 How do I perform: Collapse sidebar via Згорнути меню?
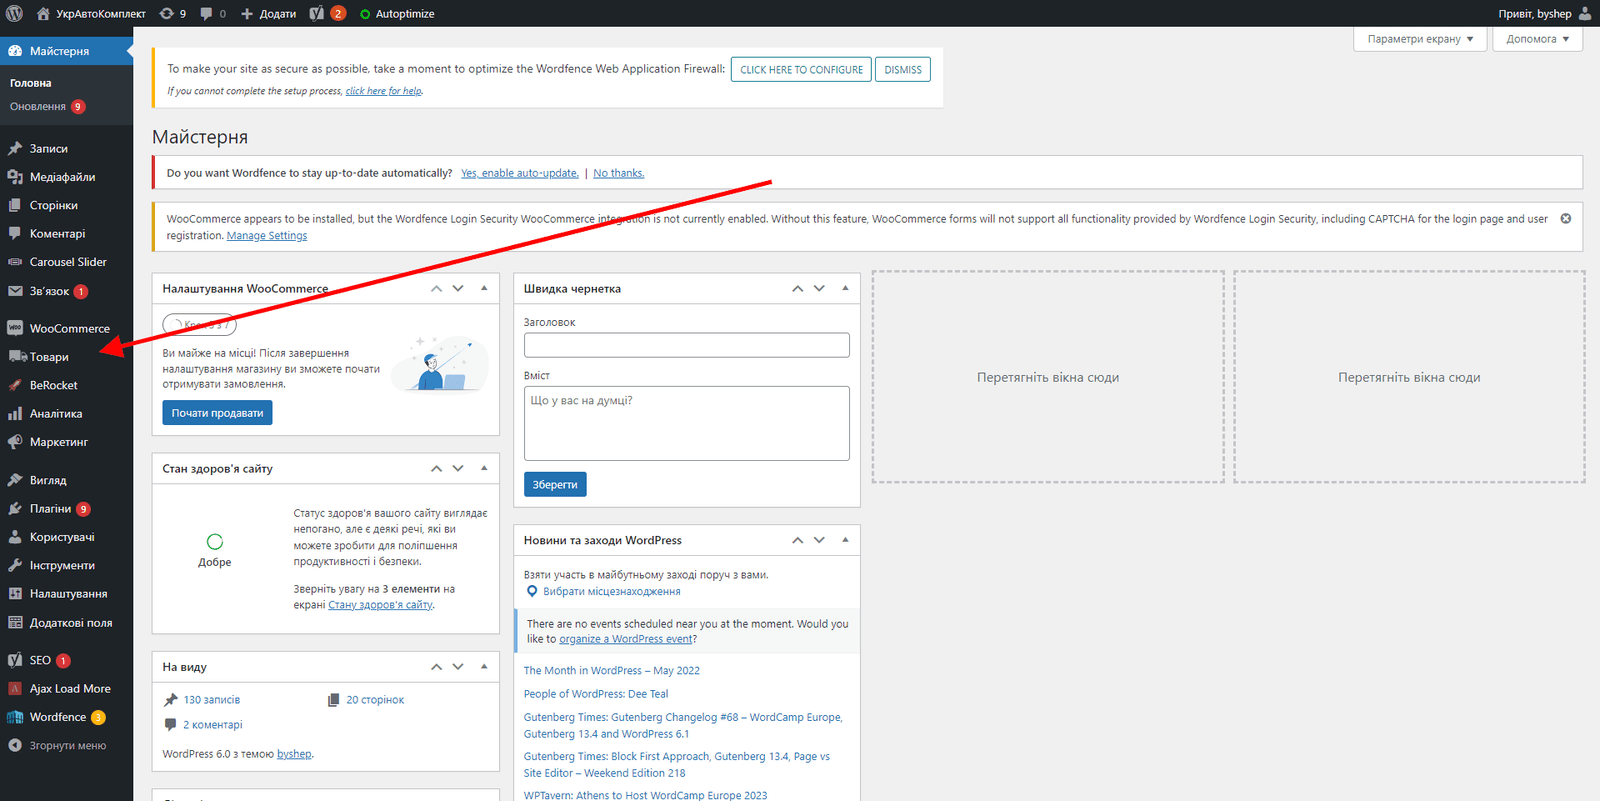point(66,745)
